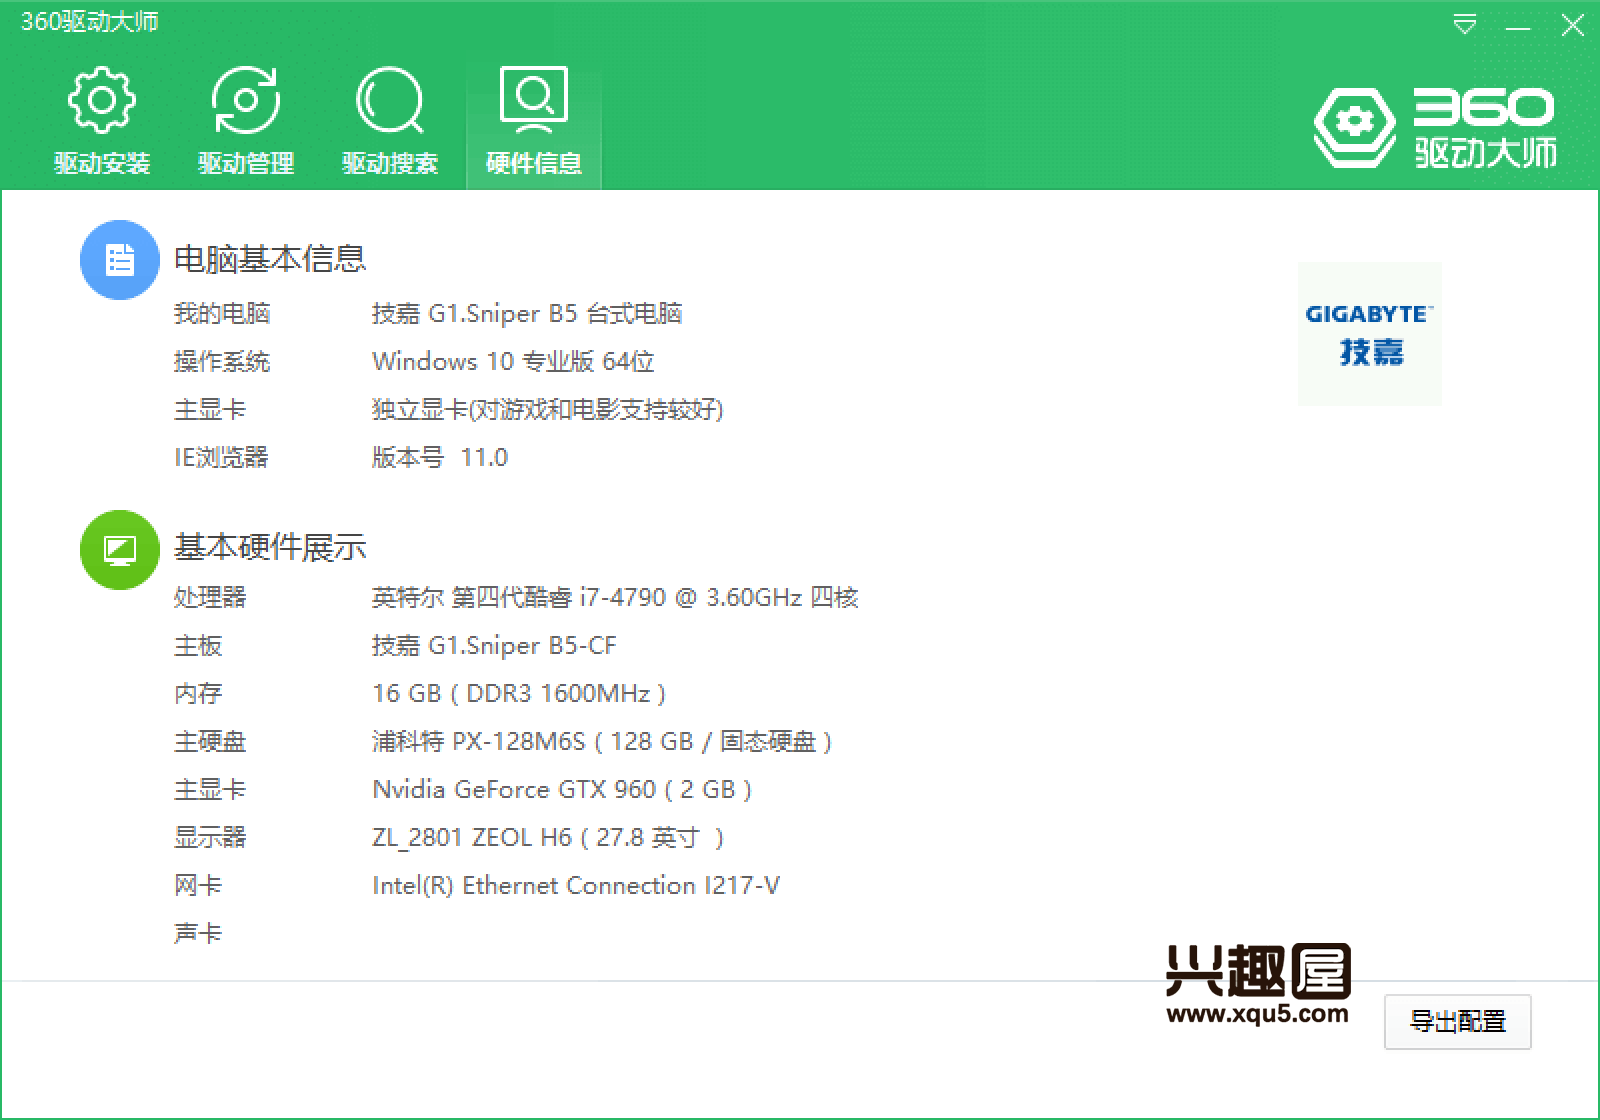Select motherboard value 技嘉 G1.Sniper B5-CF
This screenshot has height=1120, width=1600.
[494, 645]
